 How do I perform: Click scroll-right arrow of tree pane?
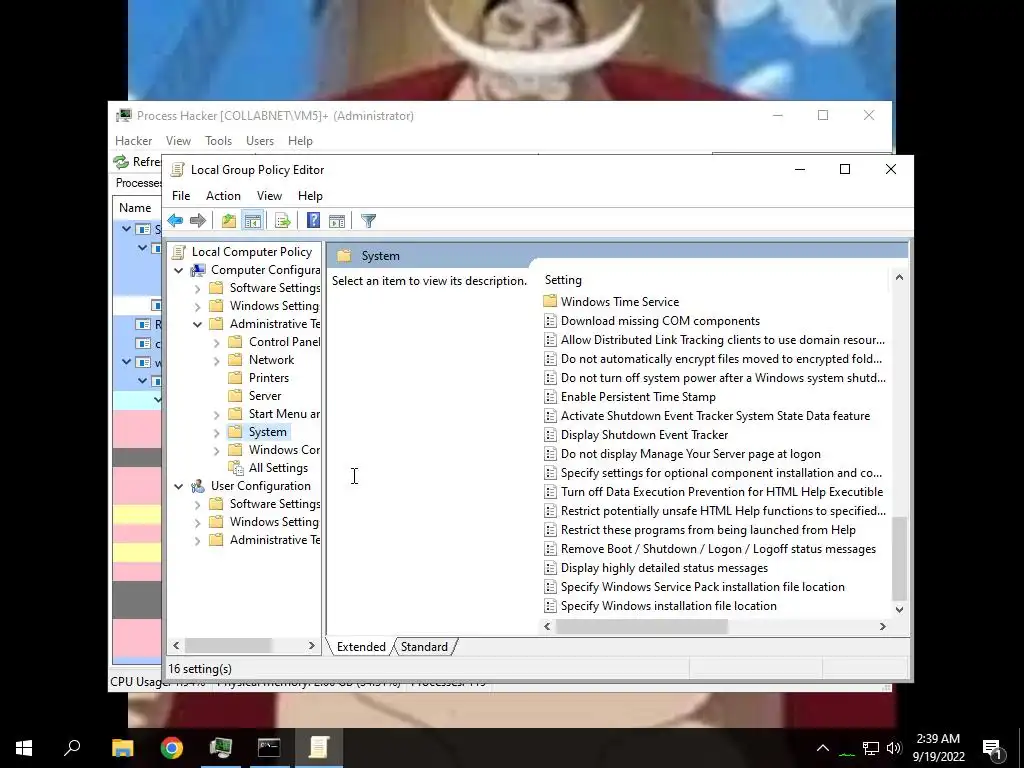312,645
